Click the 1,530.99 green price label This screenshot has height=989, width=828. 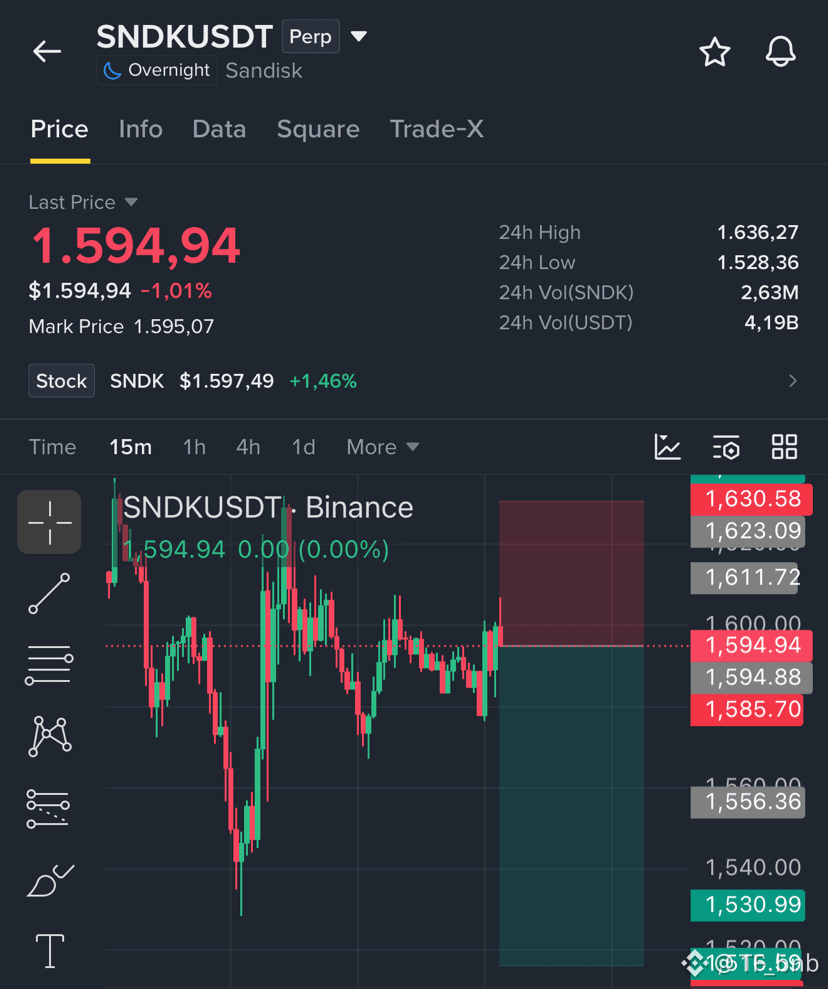pyautogui.click(x=748, y=905)
